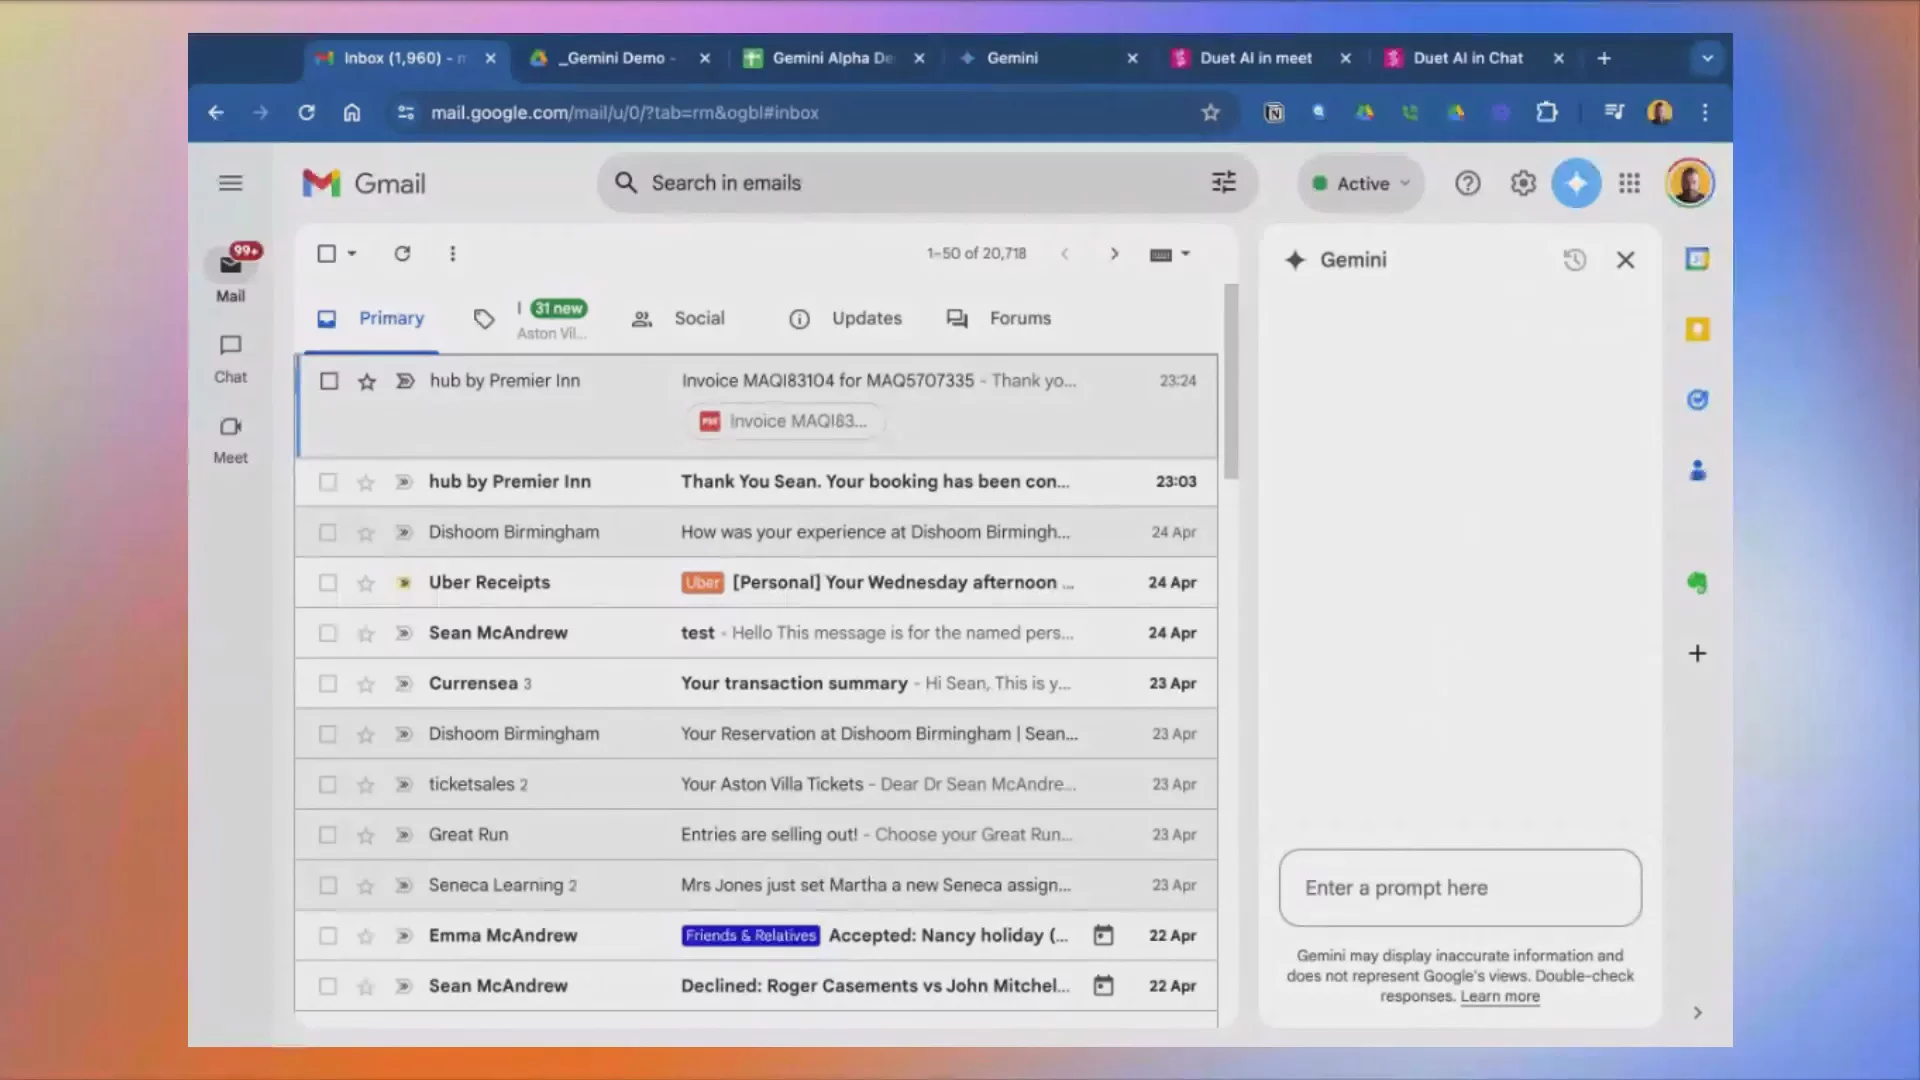Open a new browser tab
Image resolution: width=1920 pixels, height=1080 pixels.
1604,58
